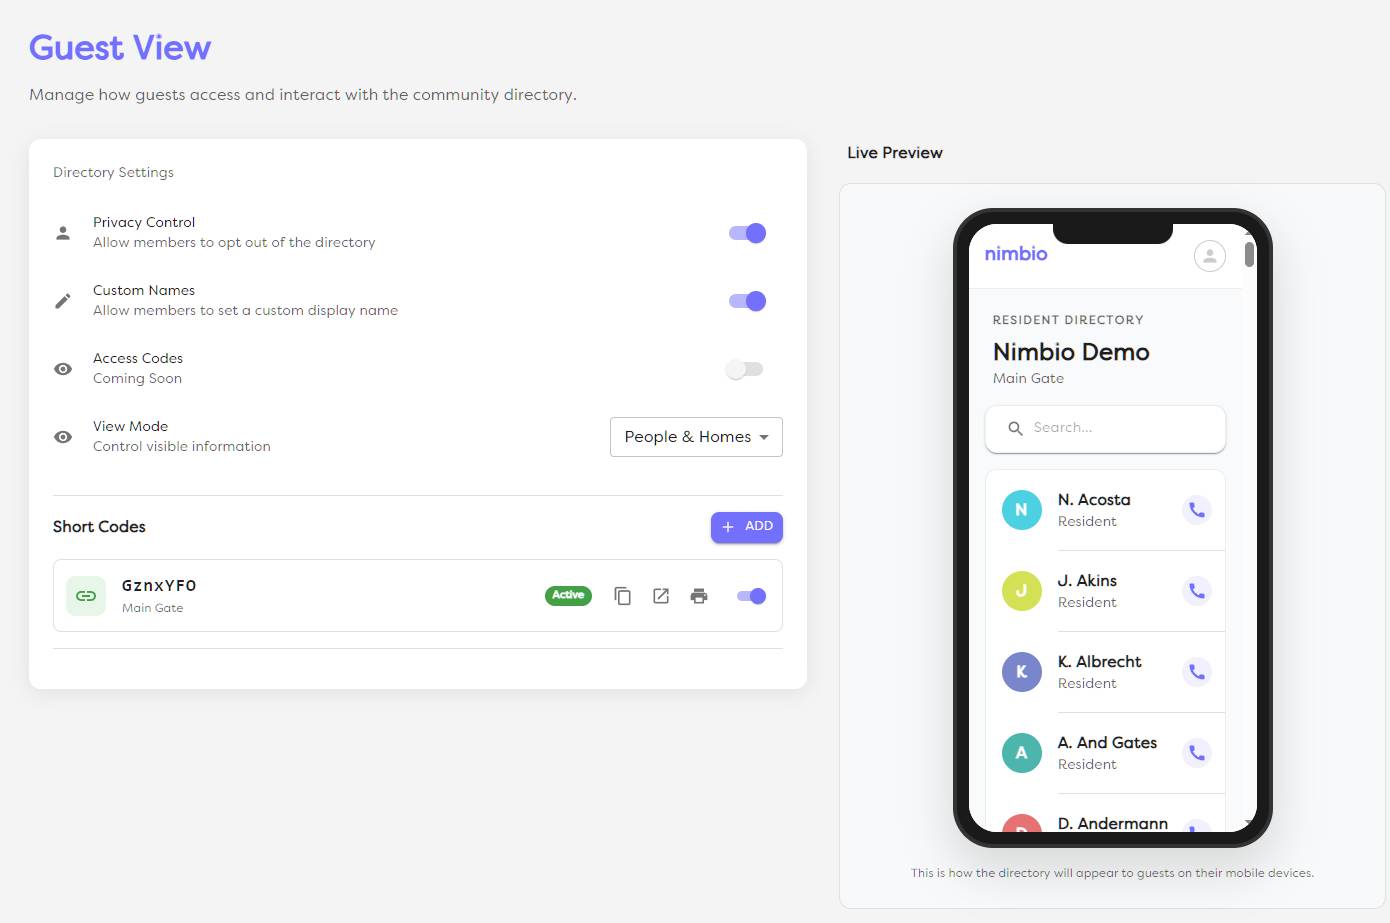Copy the GznxYFO short code
This screenshot has height=923, width=1390.
pyautogui.click(x=622, y=596)
